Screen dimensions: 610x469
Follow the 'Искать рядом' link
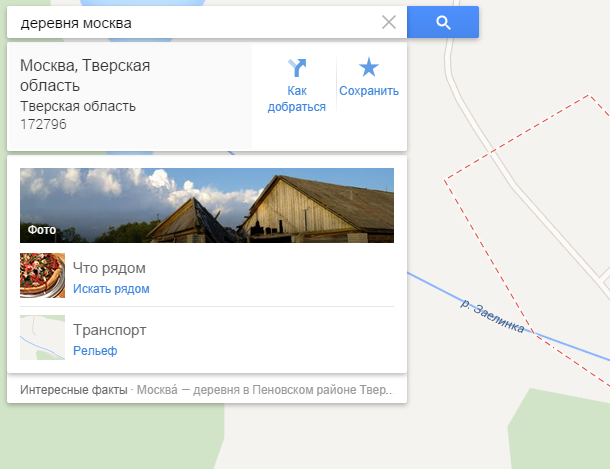(x=111, y=289)
